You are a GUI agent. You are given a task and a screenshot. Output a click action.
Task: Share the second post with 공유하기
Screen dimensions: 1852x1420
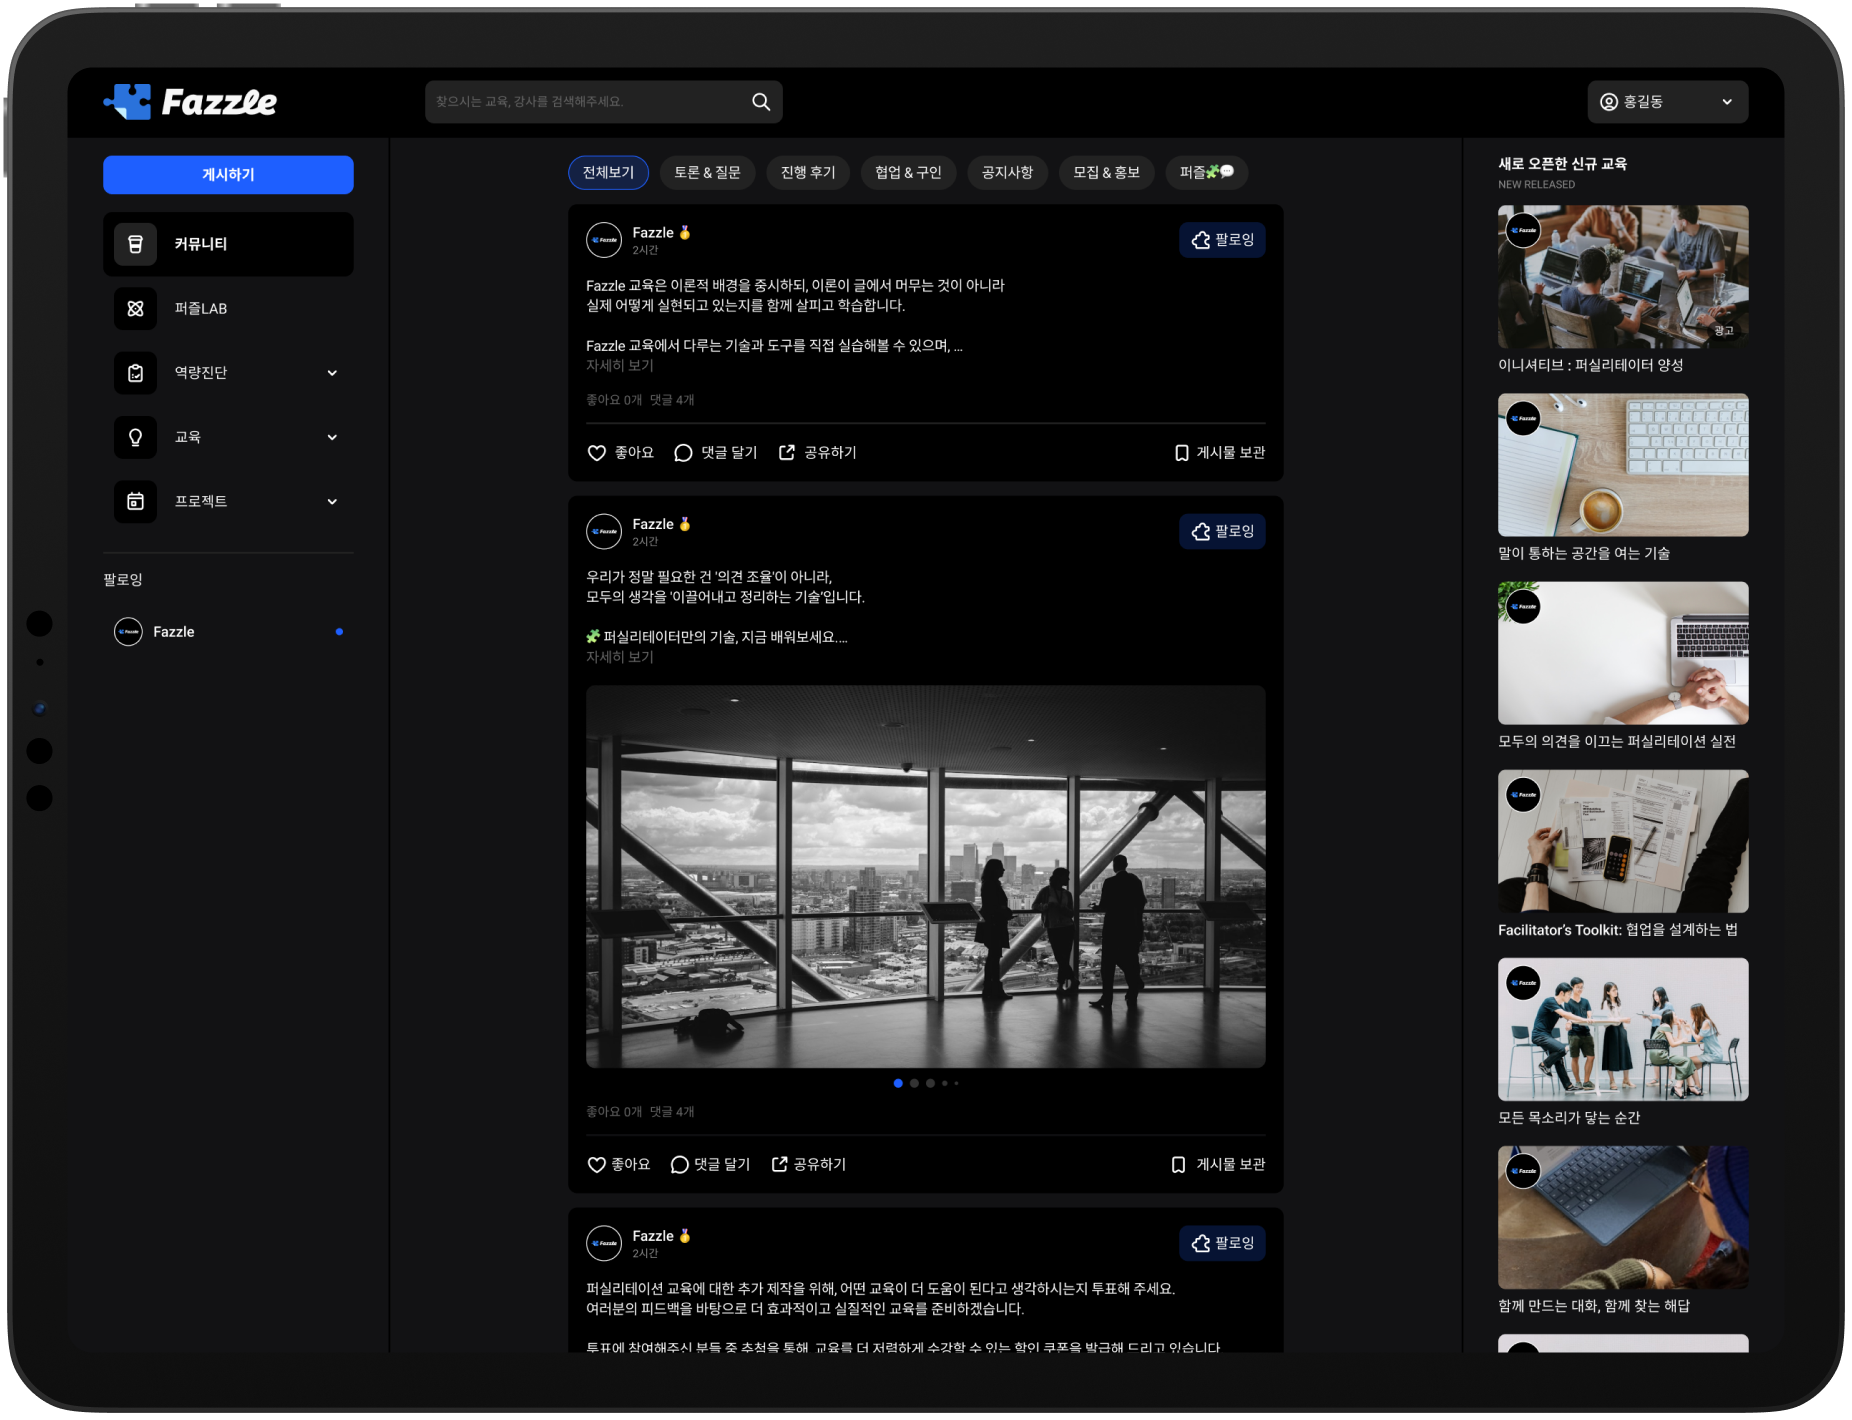click(x=809, y=1164)
